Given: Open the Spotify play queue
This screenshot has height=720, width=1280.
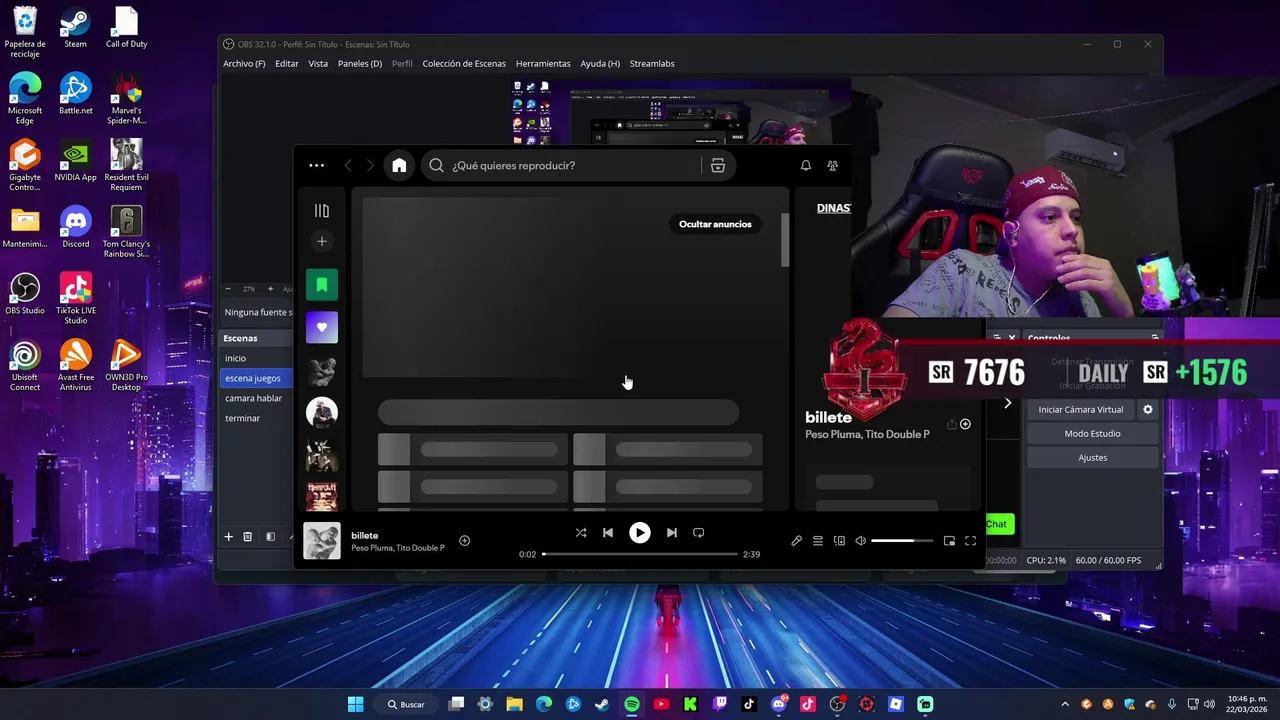Looking at the screenshot, I should coord(818,541).
